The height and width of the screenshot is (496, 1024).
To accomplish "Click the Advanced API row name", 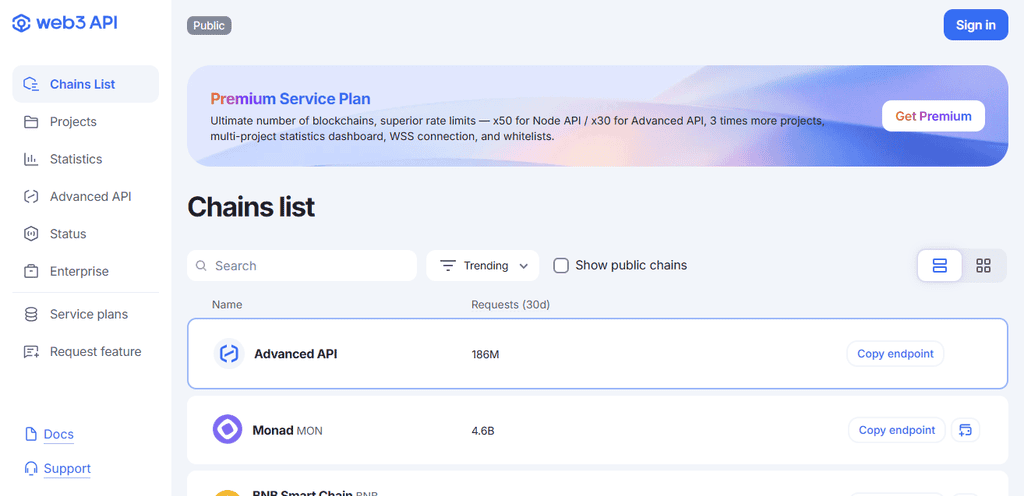I will point(296,354).
